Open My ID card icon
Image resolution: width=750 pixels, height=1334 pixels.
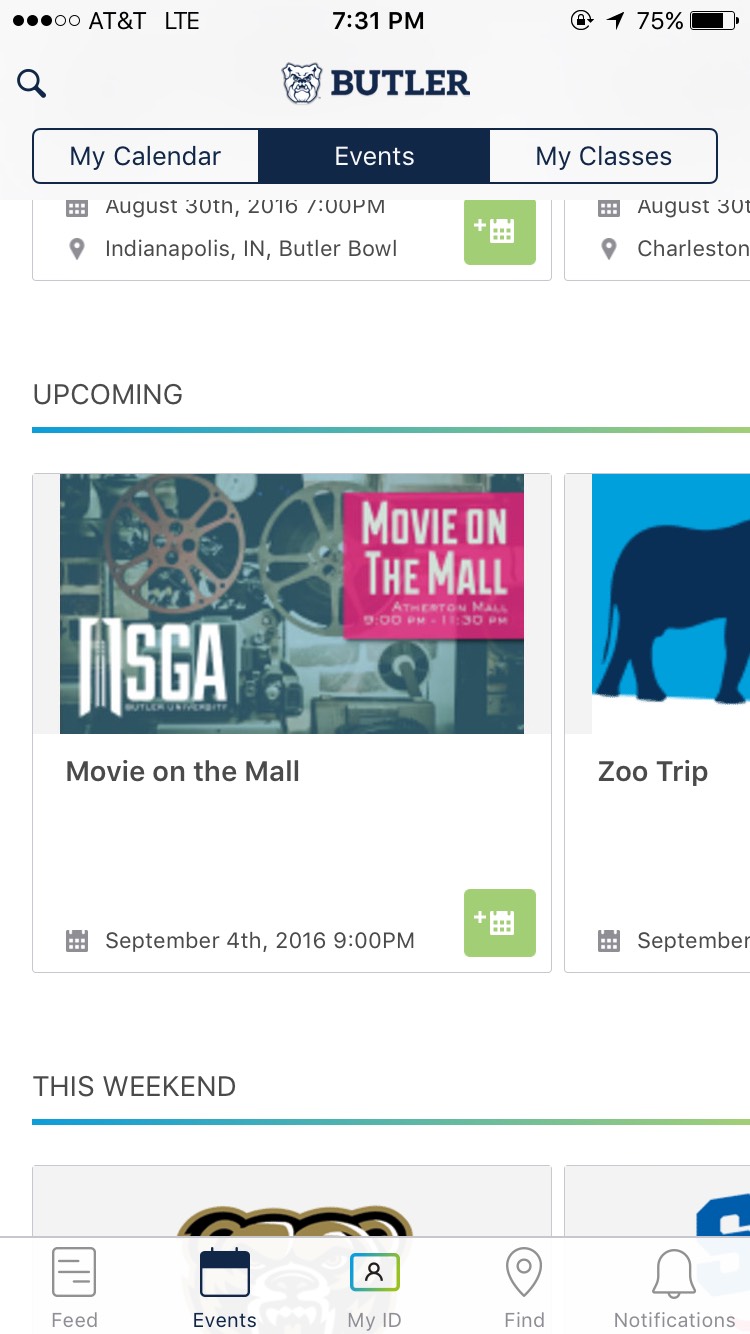point(375,1274)
